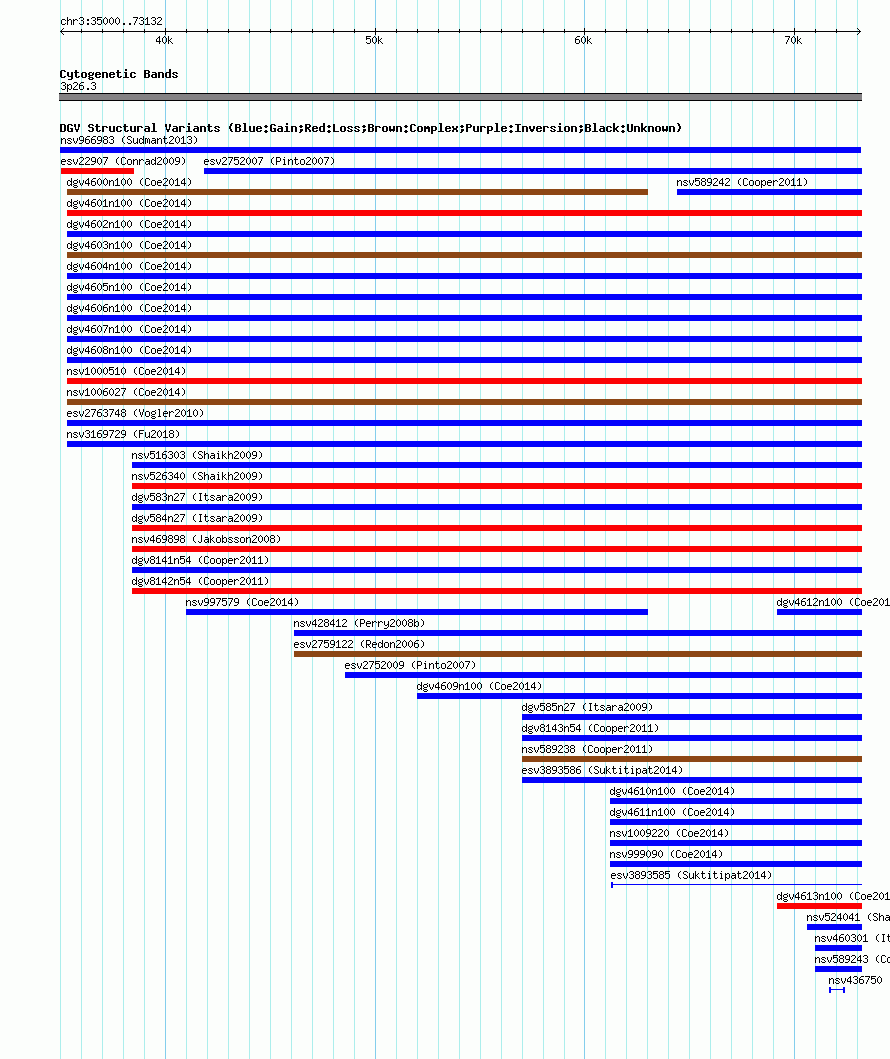The image size is (890, 1059).
Task: Open variant dgv4600n100 (Coe2014)
Action: click(129, 182)
